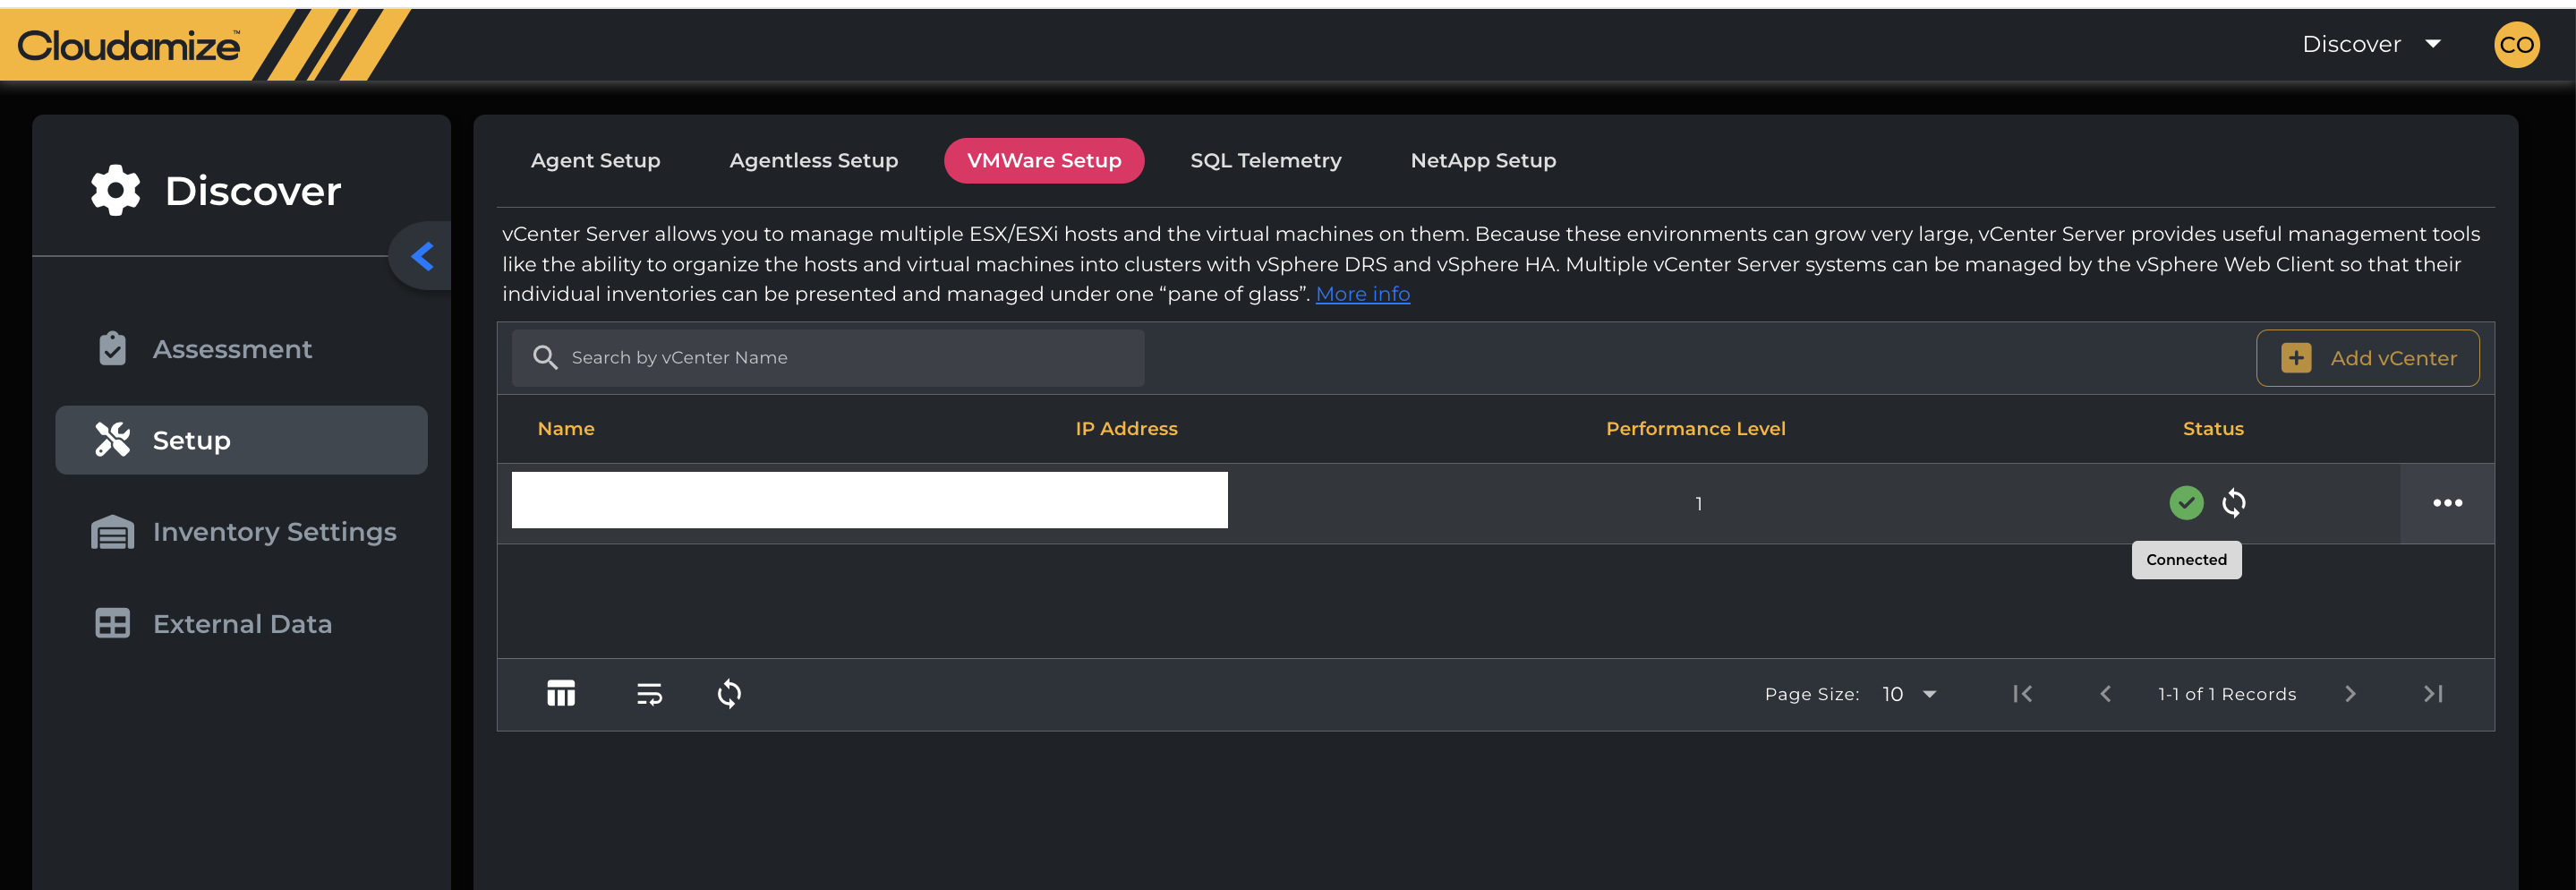Follow the More info link
This screenshot has width=2576, height=890.
coord(1362,294)
